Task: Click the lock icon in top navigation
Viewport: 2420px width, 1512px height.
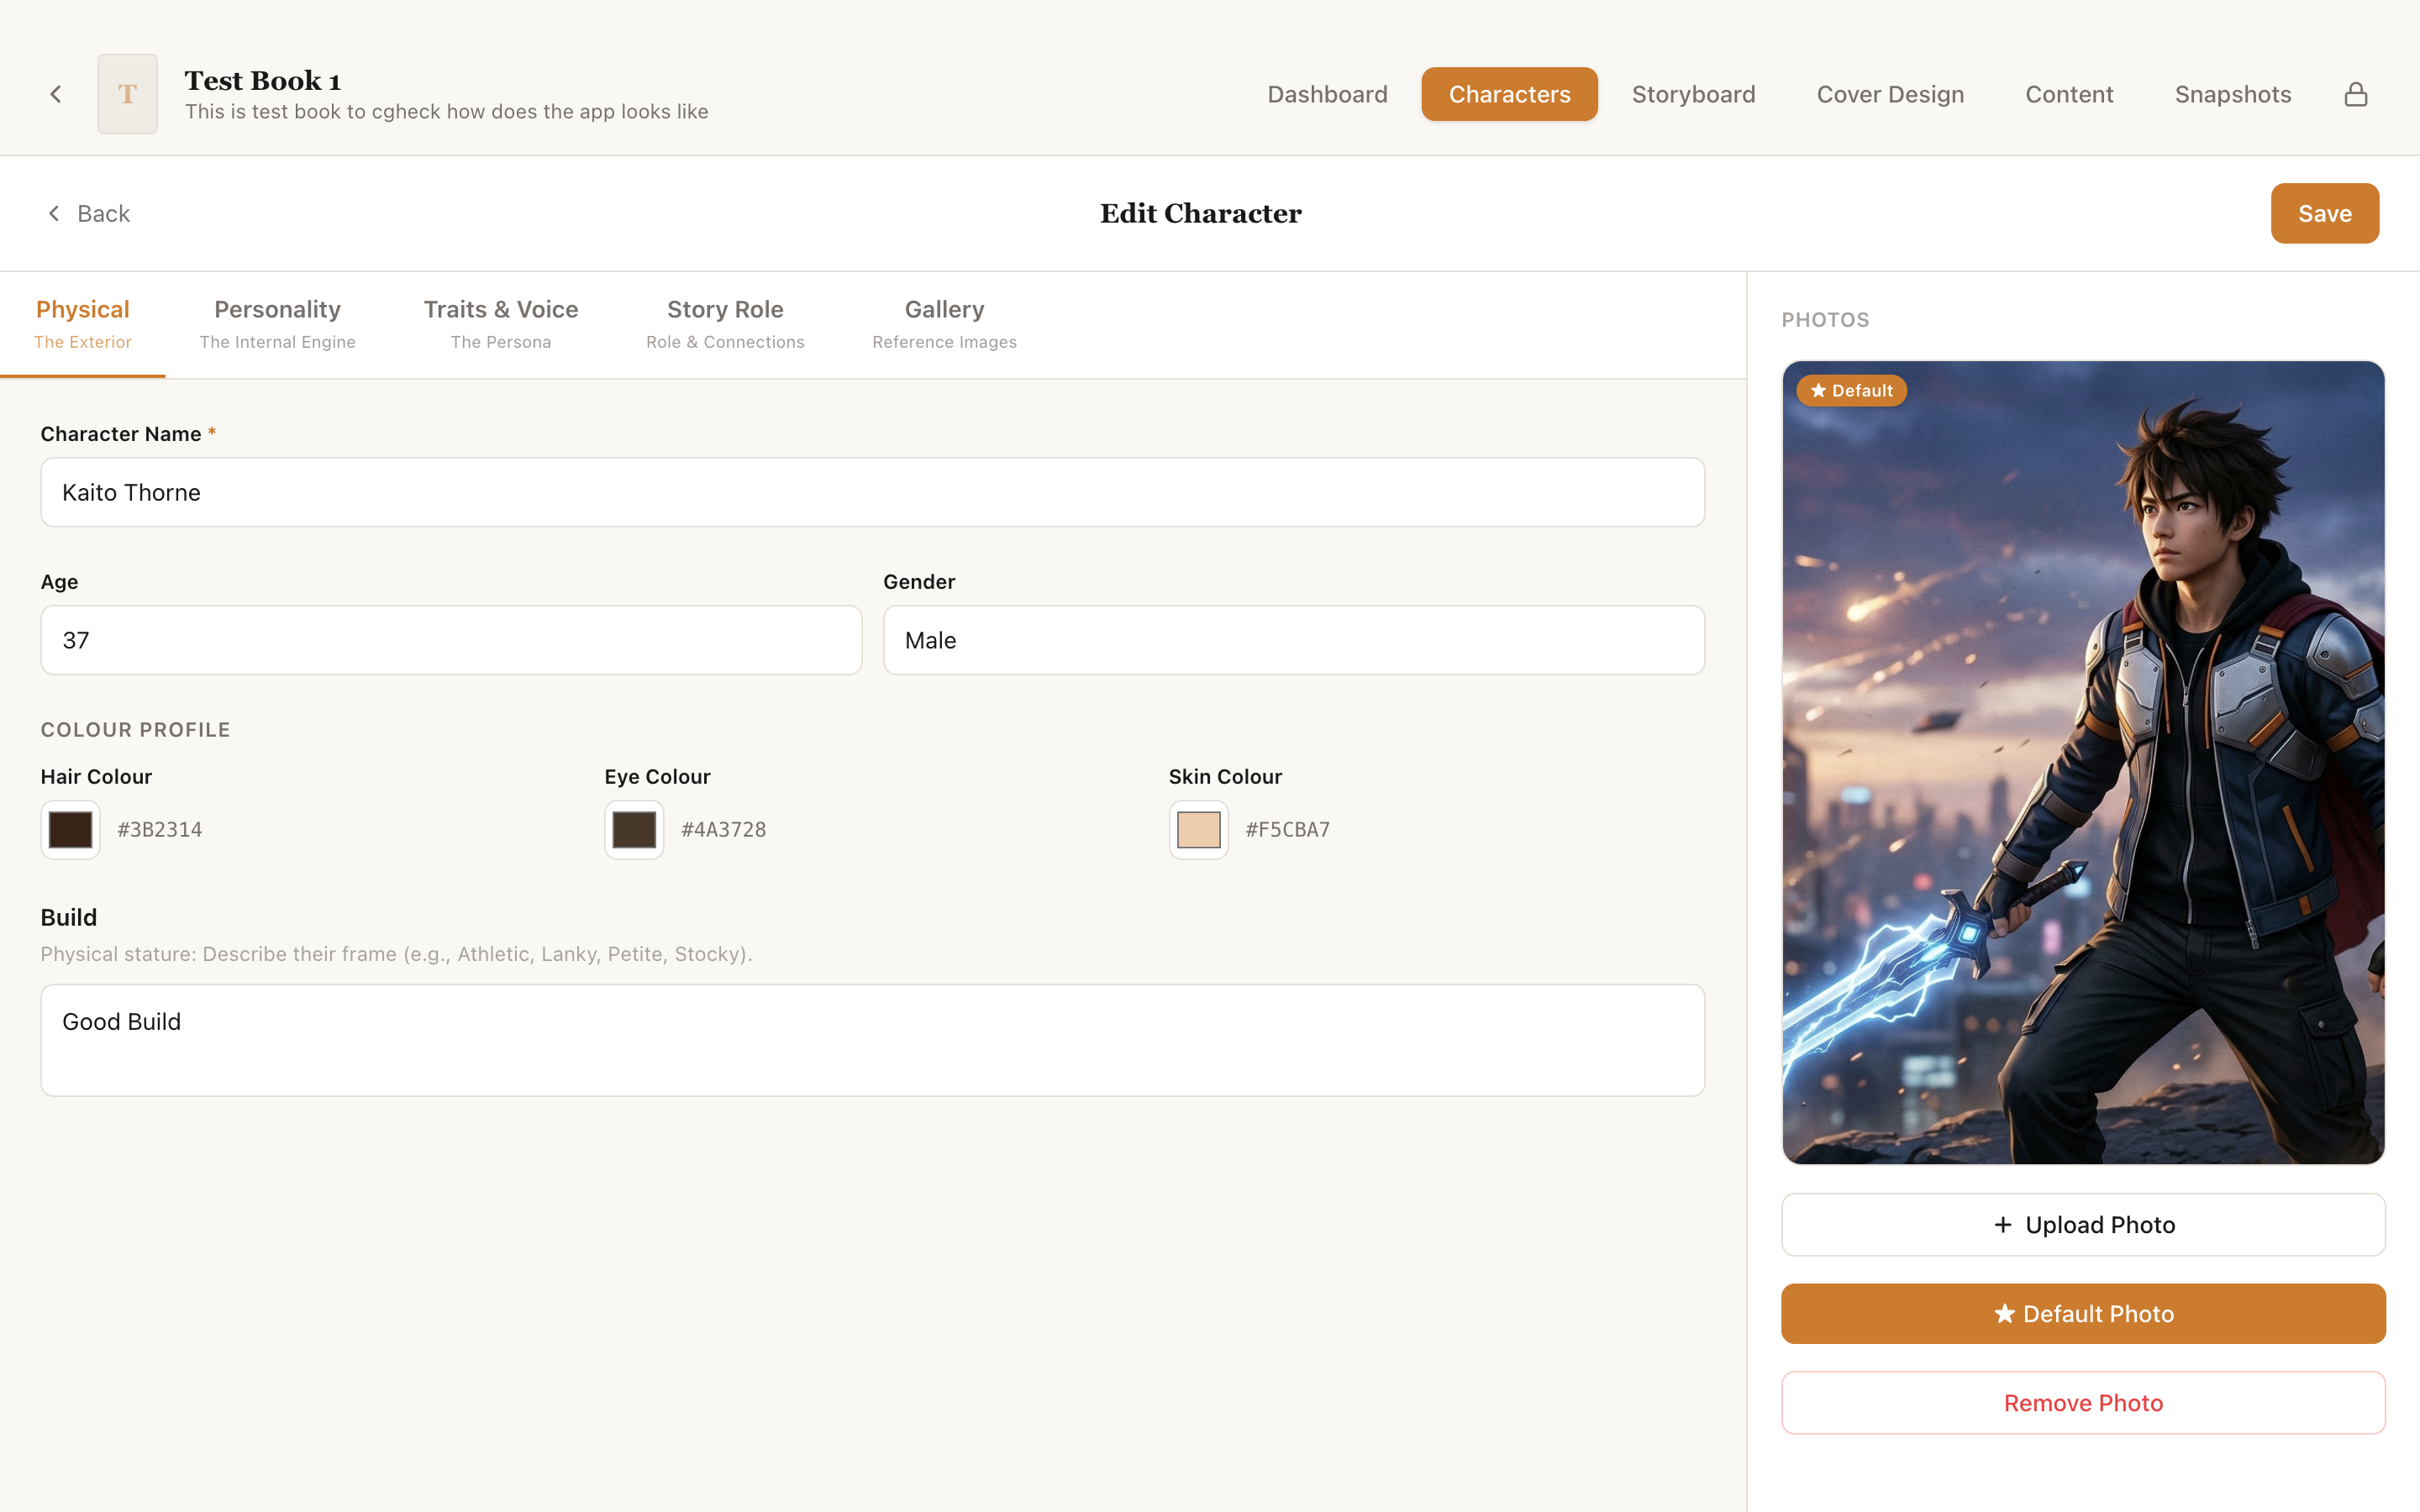Action: coord(2355,94)
